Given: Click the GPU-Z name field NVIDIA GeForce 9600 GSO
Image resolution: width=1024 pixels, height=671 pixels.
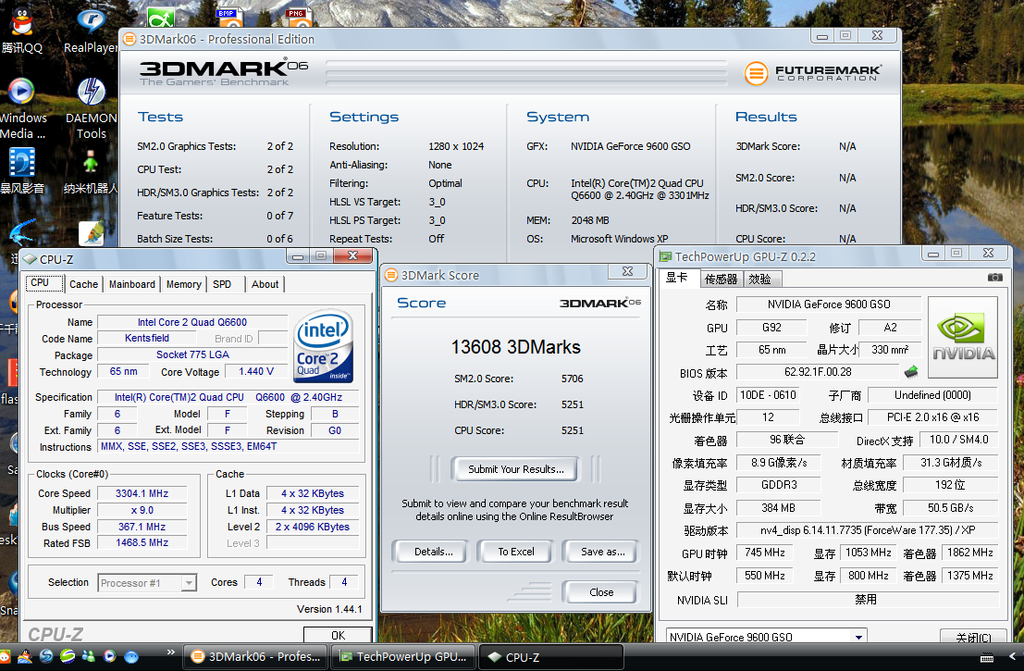Looking at the screenshot, I should point(828,304).
